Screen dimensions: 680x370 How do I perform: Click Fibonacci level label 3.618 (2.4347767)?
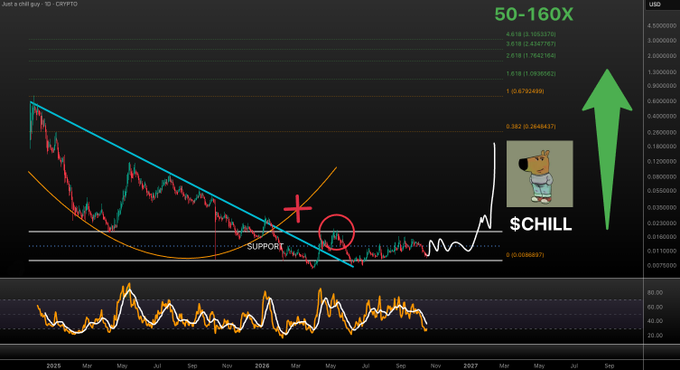[531, 44]
